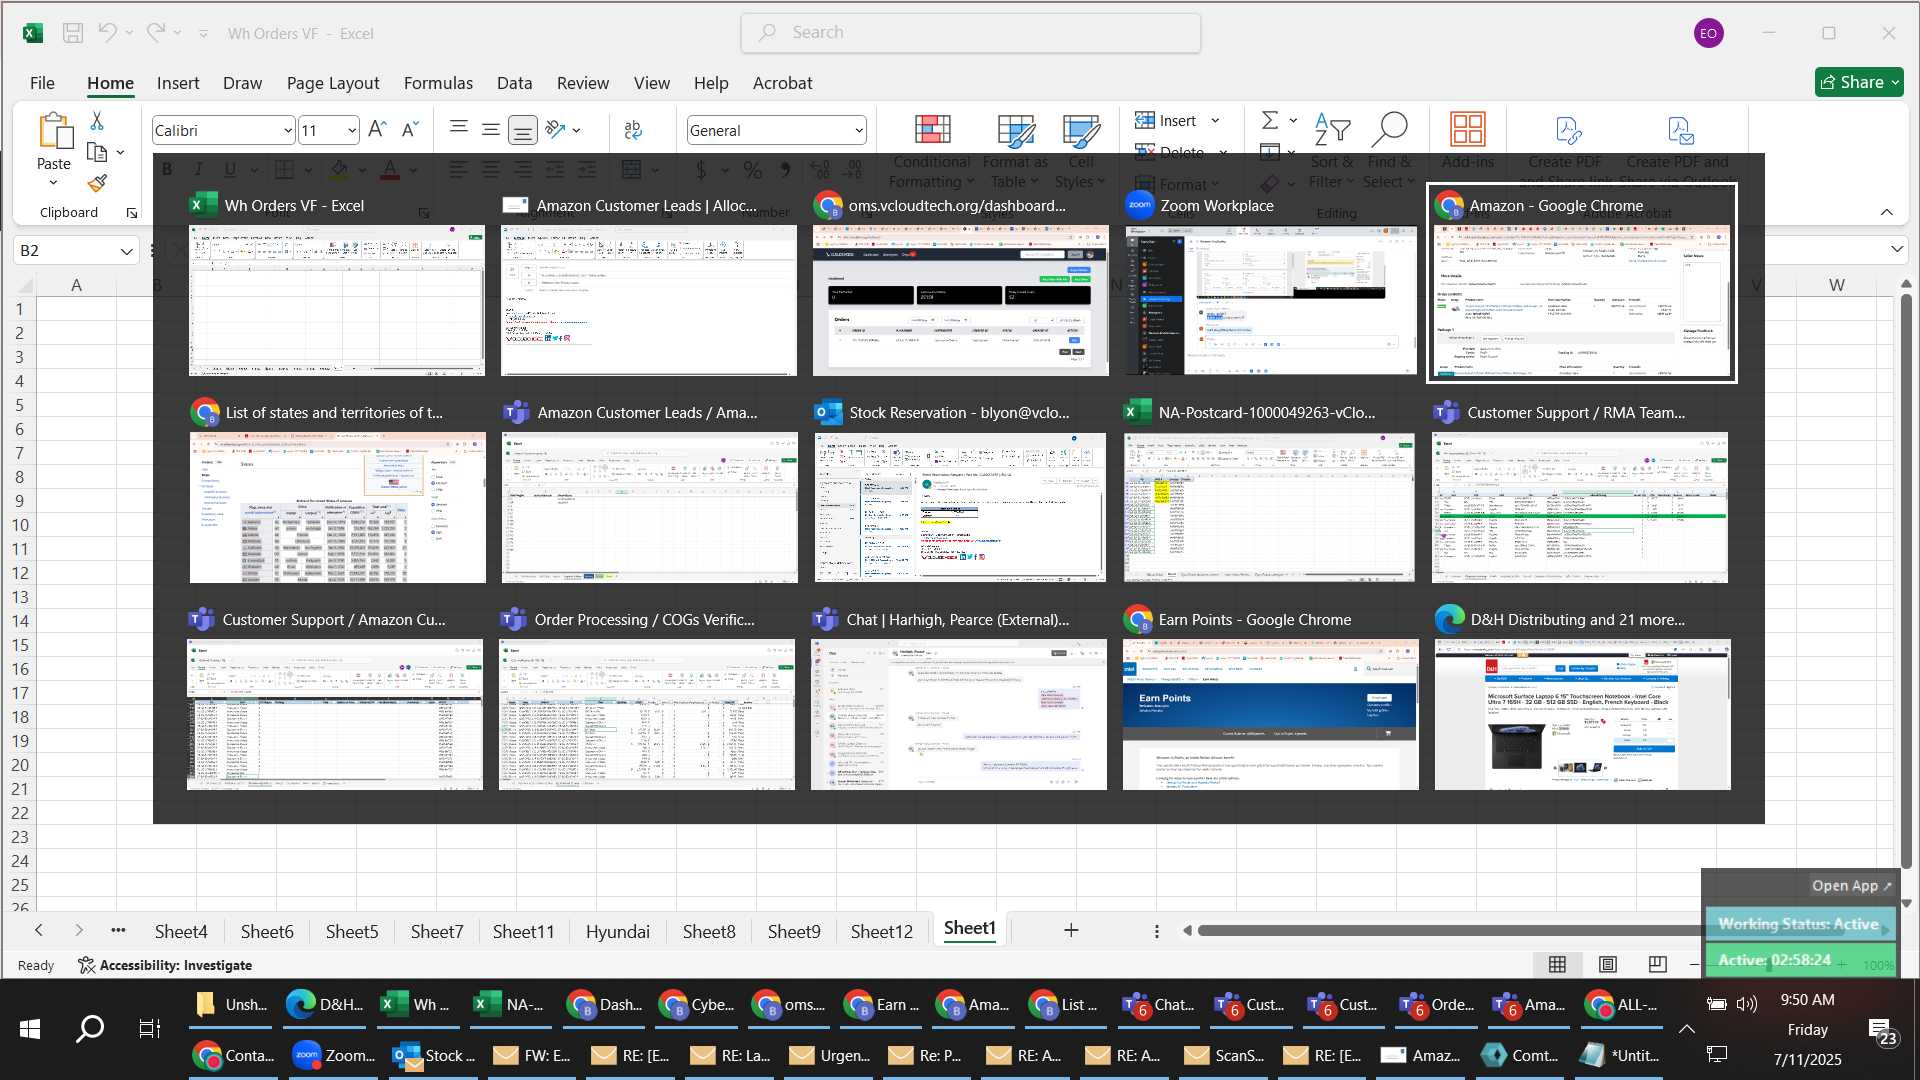Click the taskbar Search magnifier icon
This screenshot has width=1920, height=1080.
(90, 1029)
